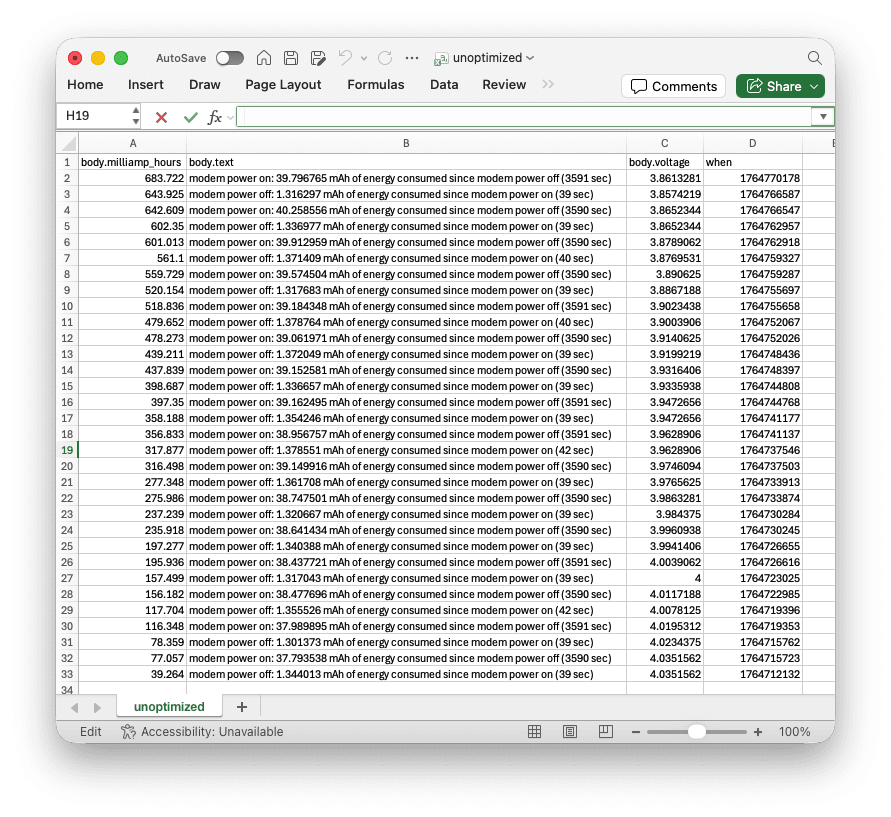This screenshot has width=891, height=817.
Task: Go to previous sheet arrow
Action: 74,707
